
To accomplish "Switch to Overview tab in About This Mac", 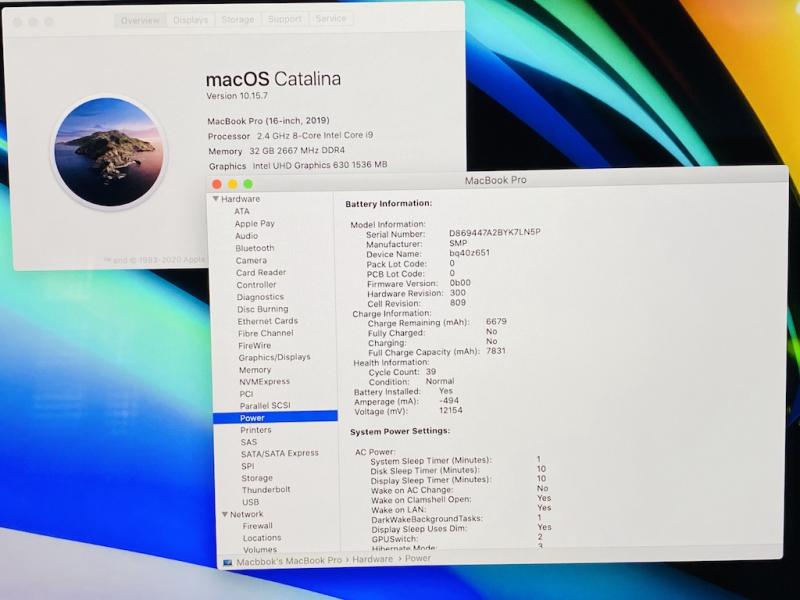I will [x=140, y=20].
